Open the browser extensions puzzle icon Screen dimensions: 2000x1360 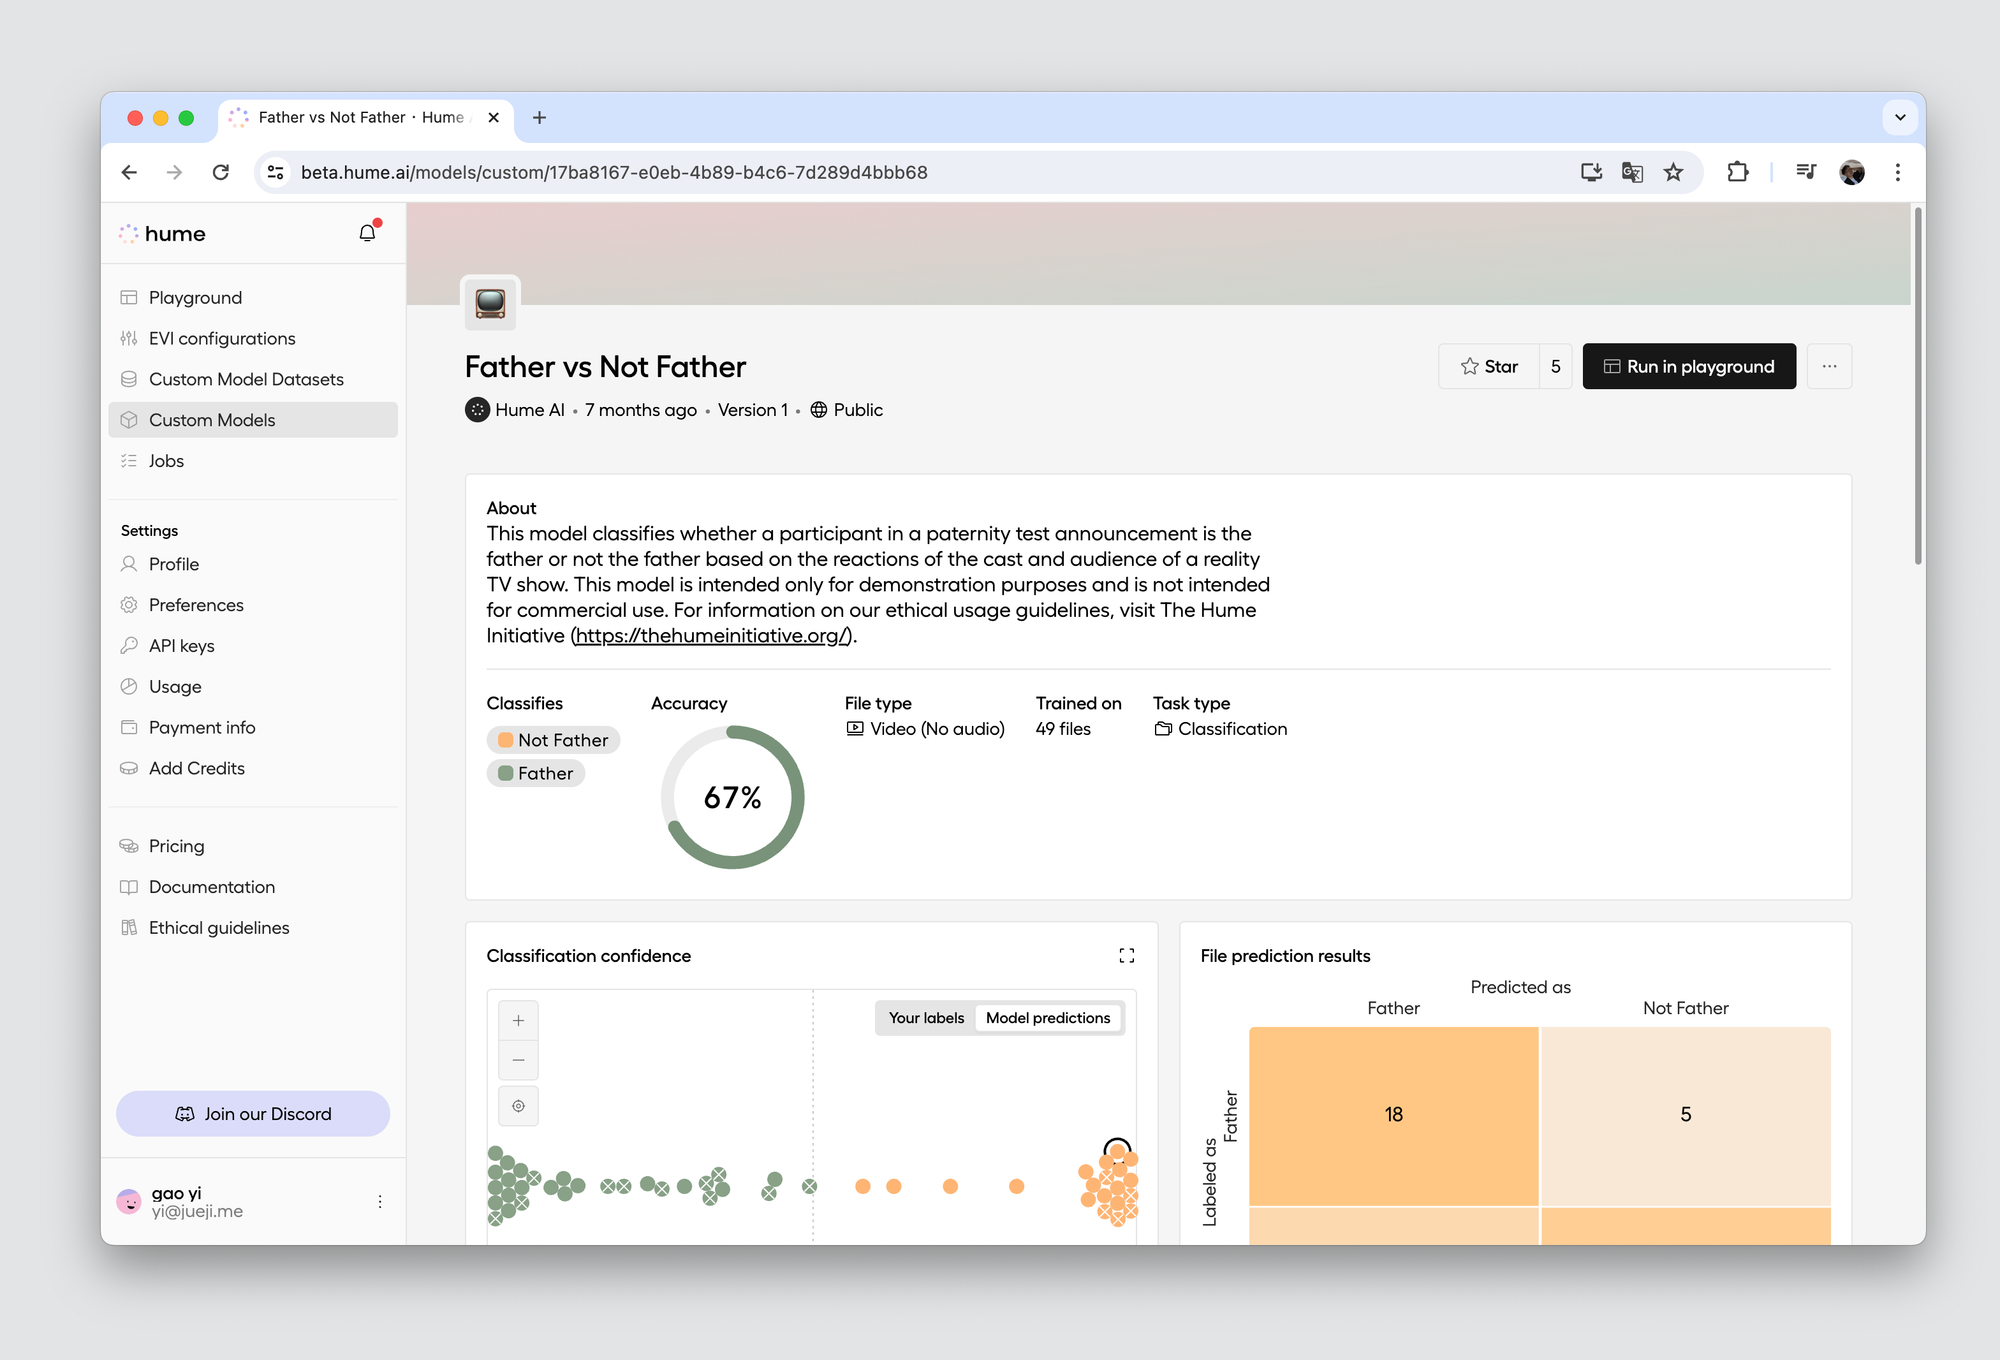[x=1738, y=172]
